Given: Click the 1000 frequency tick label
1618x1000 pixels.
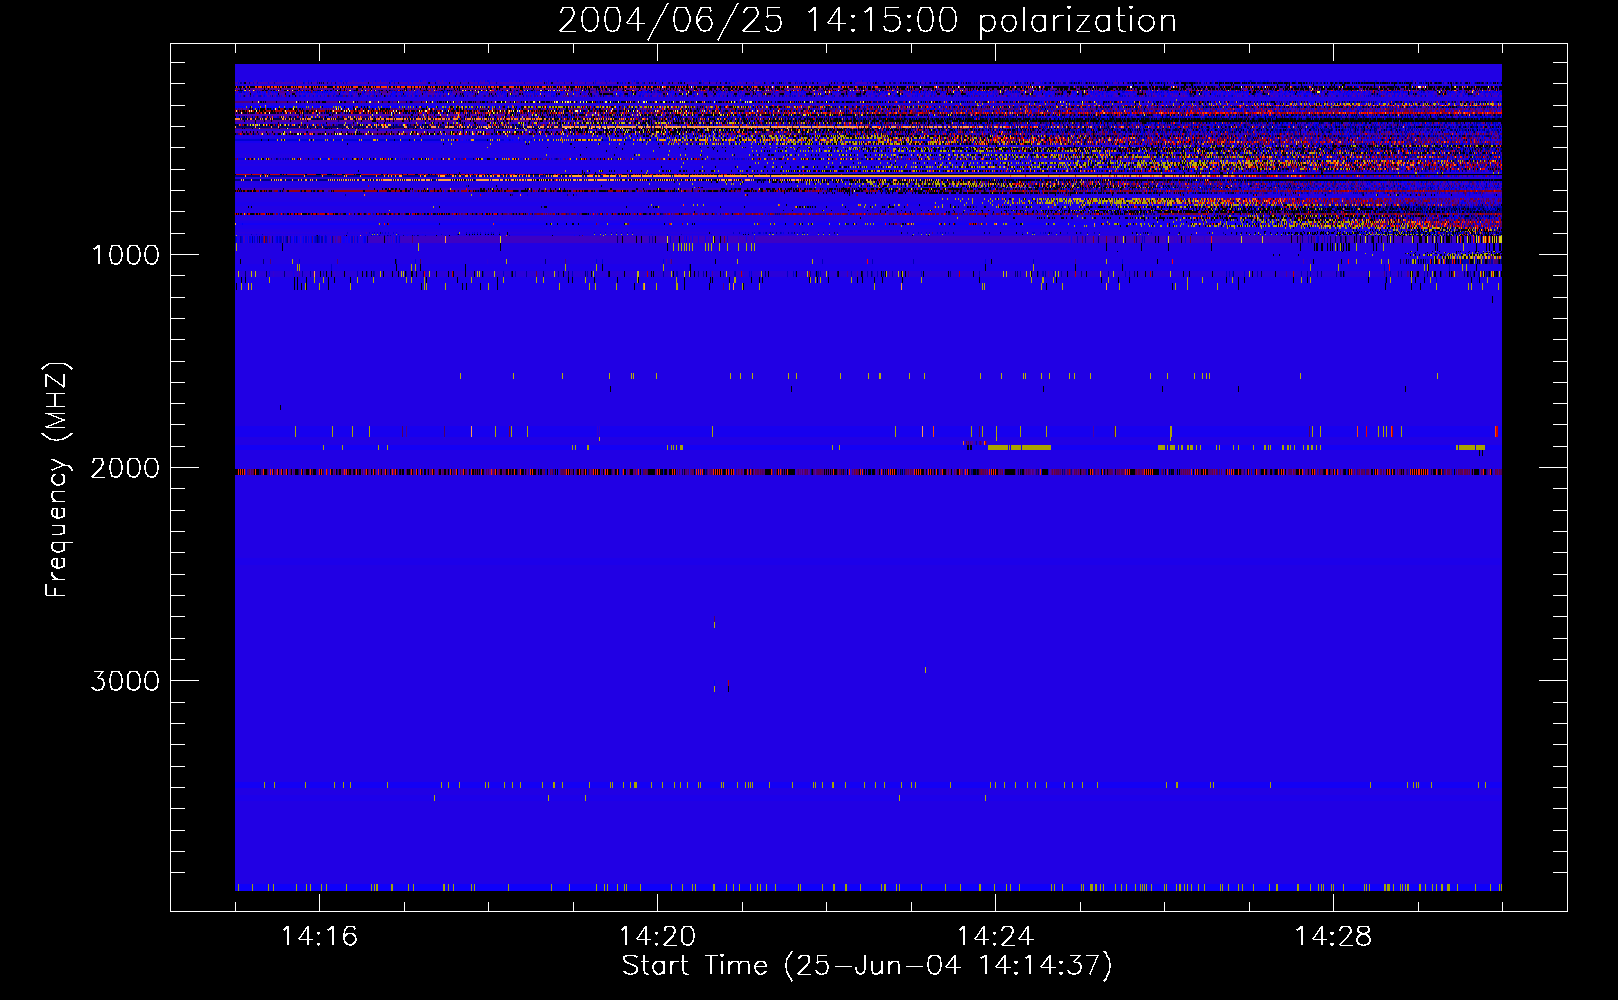Looking at the screenshot, I should 125,255.
